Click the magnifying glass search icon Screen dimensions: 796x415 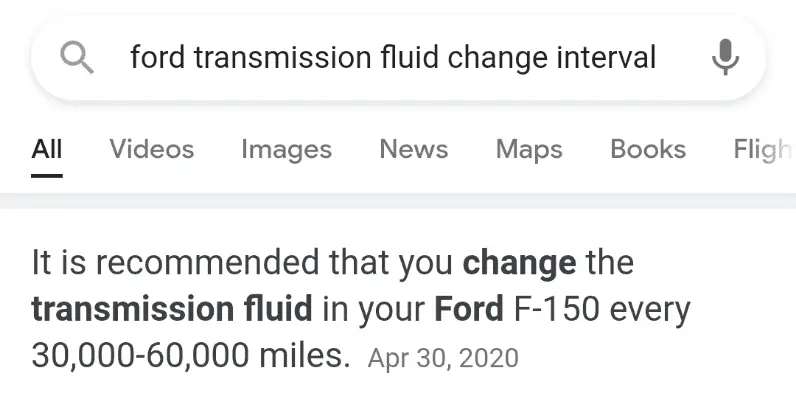pyautogui.click(x=76, y=58)
